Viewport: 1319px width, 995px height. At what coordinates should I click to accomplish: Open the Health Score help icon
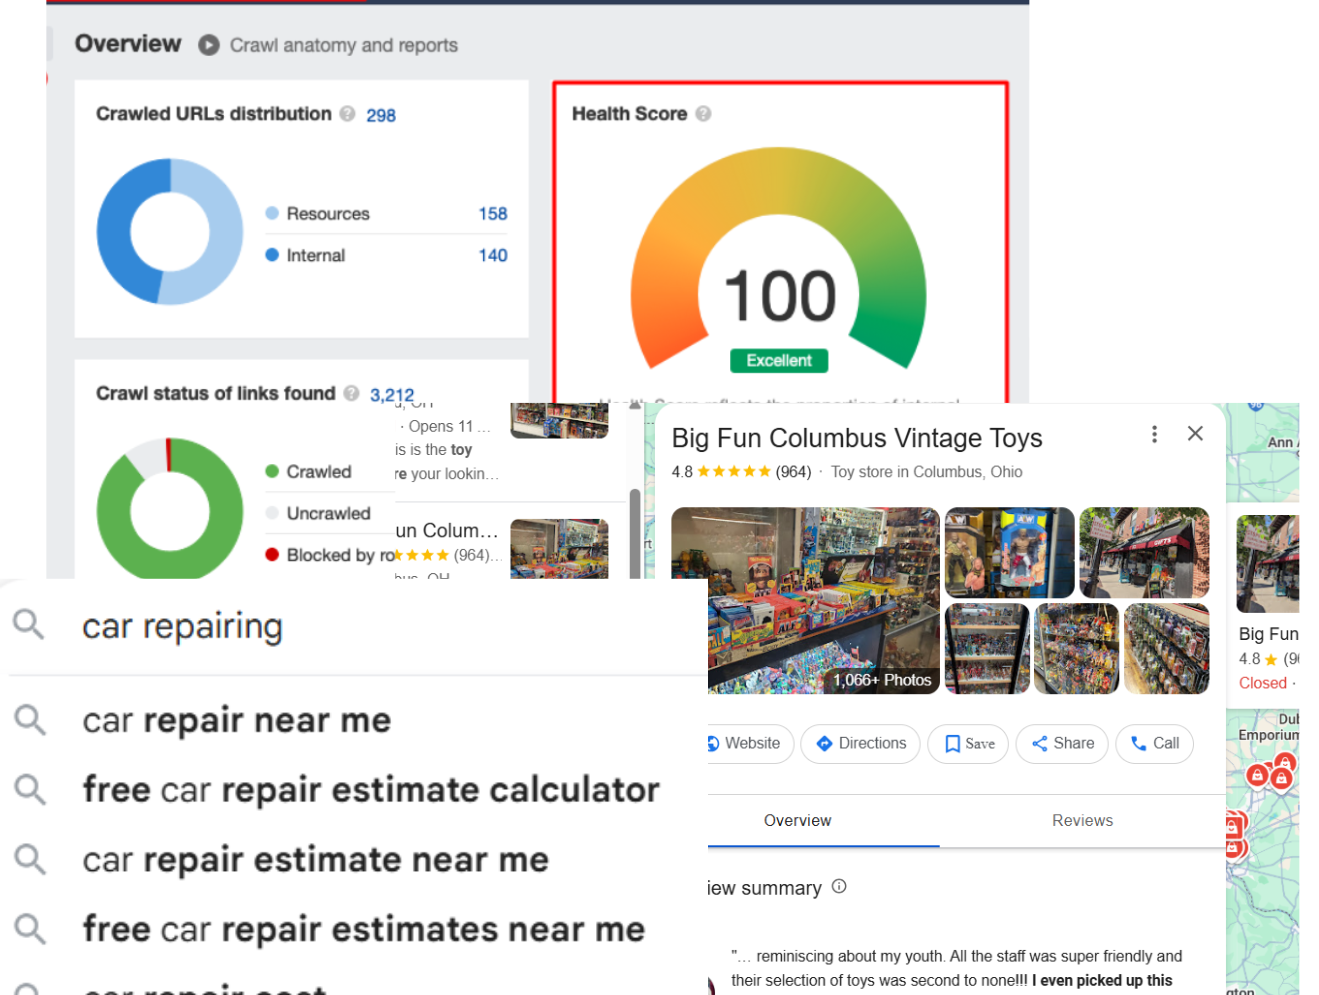703,114
